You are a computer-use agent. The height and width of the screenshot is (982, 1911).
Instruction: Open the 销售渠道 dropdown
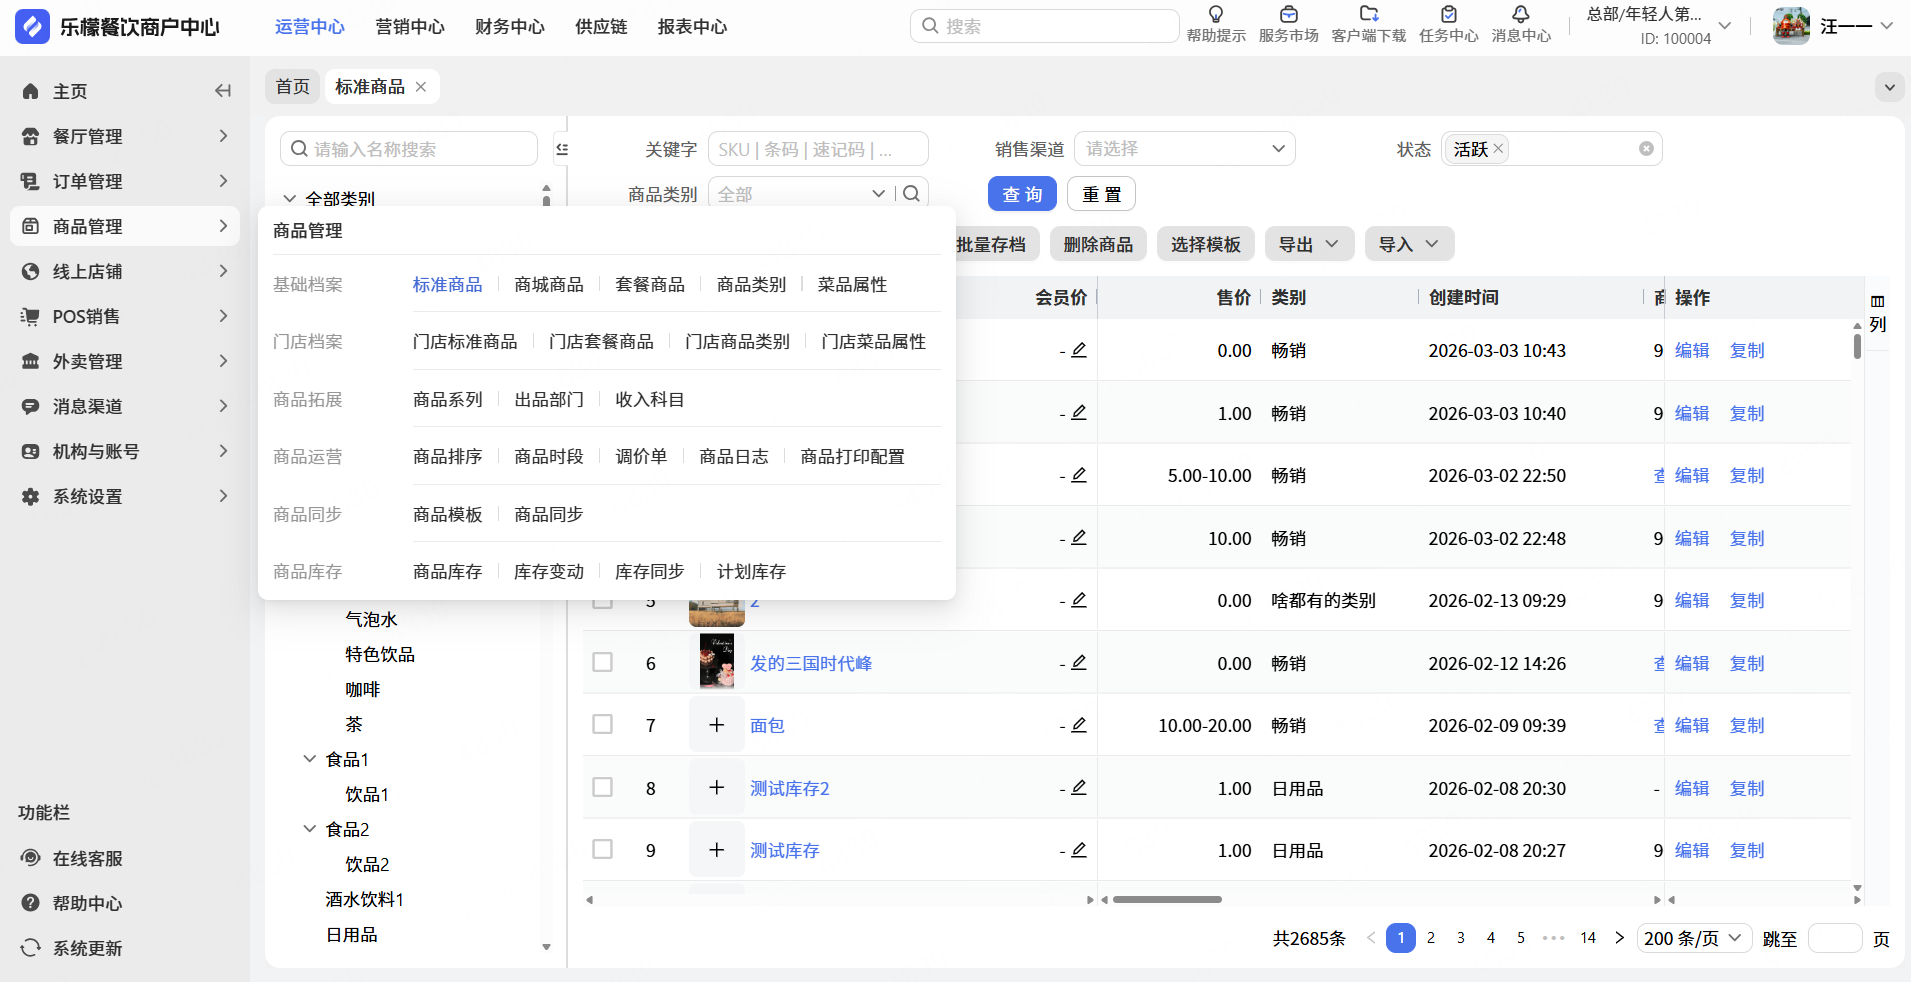click(1184, 149)
